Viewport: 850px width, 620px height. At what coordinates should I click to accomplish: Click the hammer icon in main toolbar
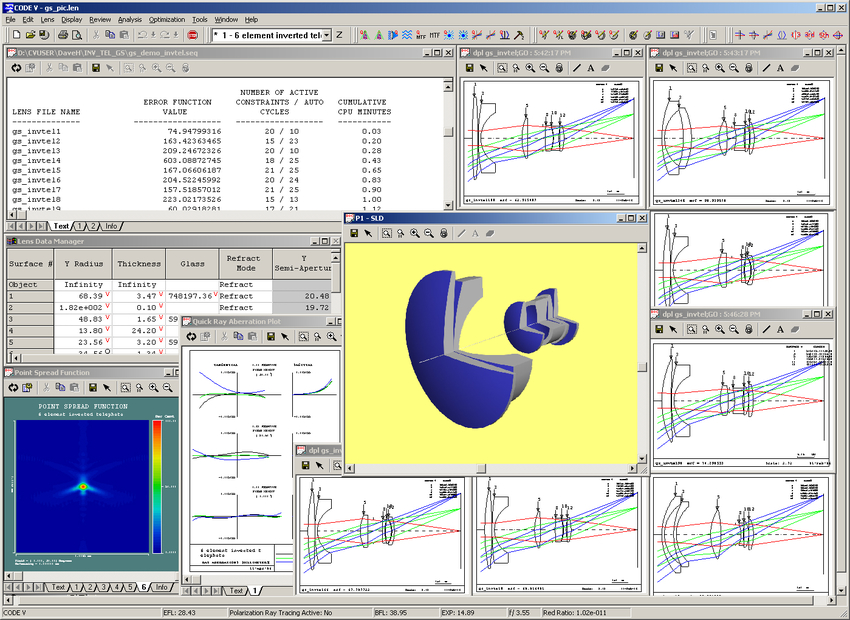pos(519,35)
